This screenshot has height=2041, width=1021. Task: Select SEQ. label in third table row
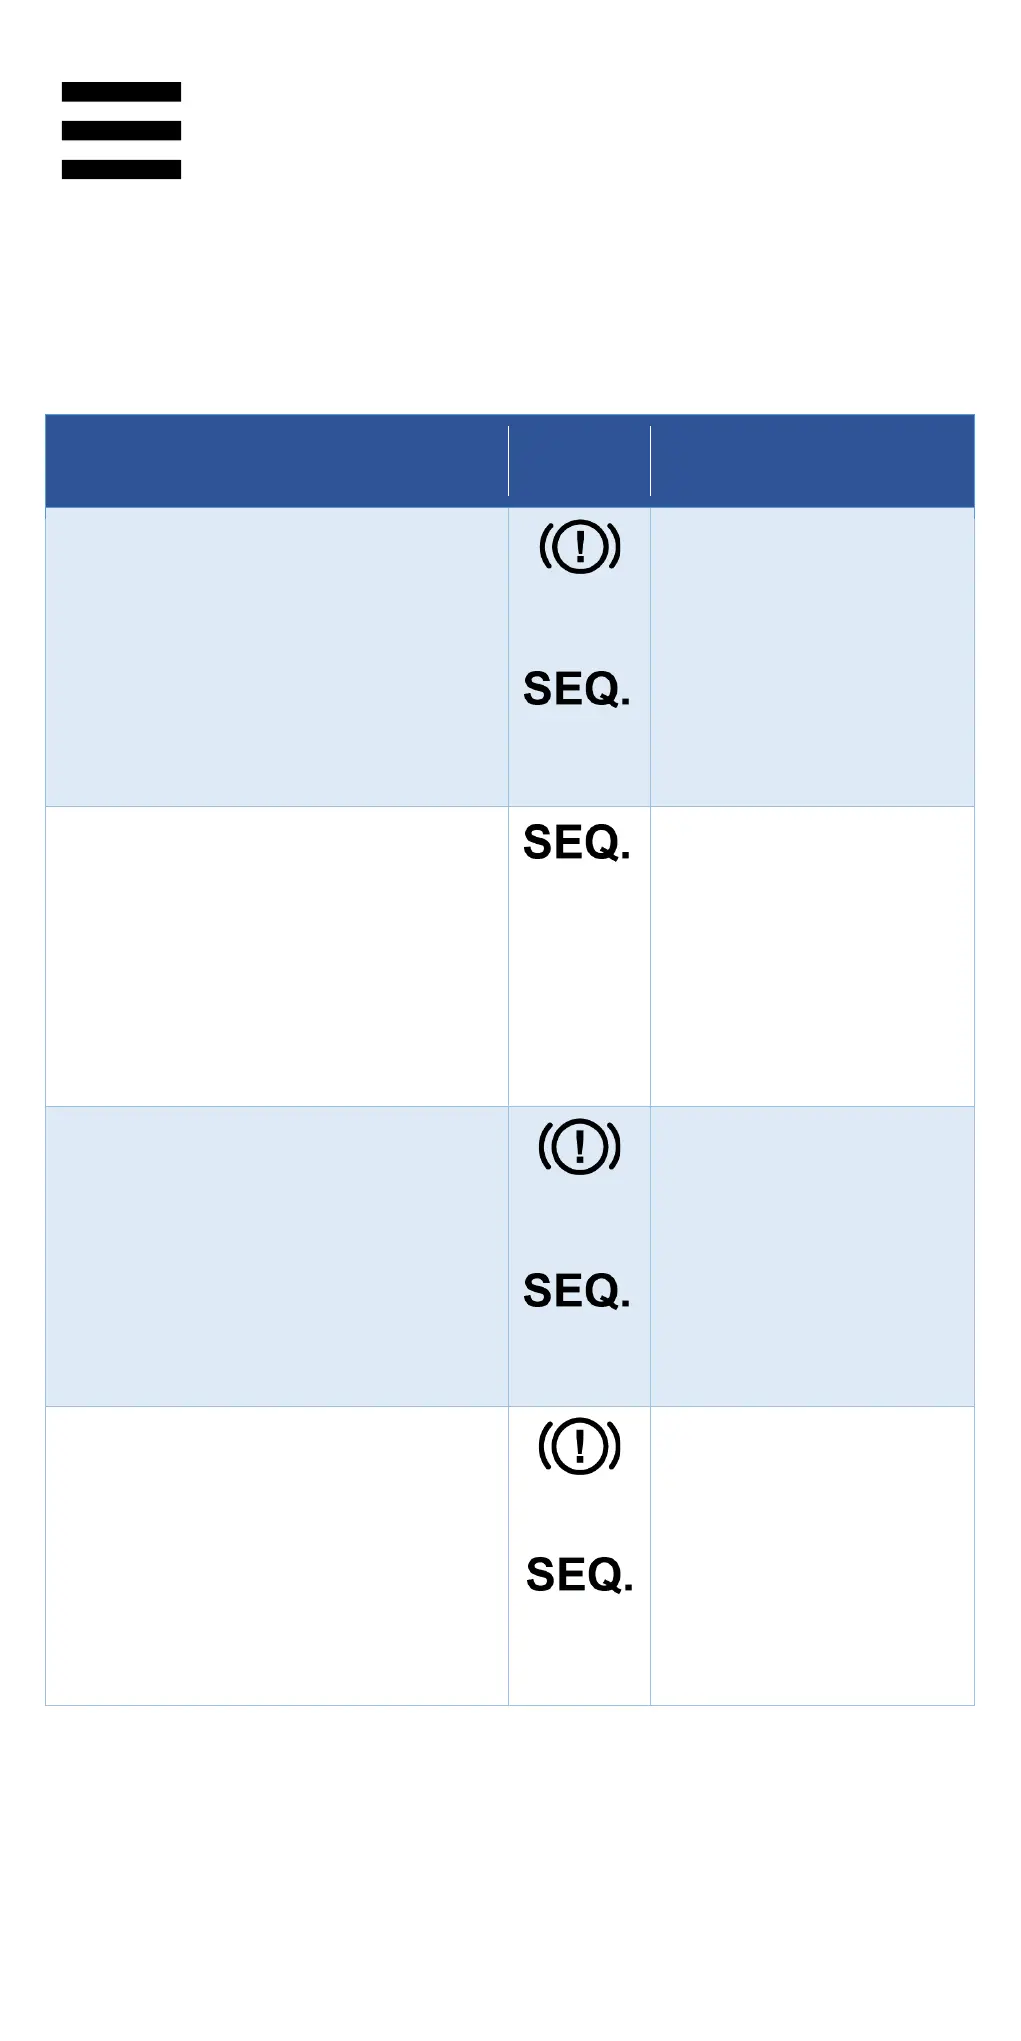(577, 1290)
